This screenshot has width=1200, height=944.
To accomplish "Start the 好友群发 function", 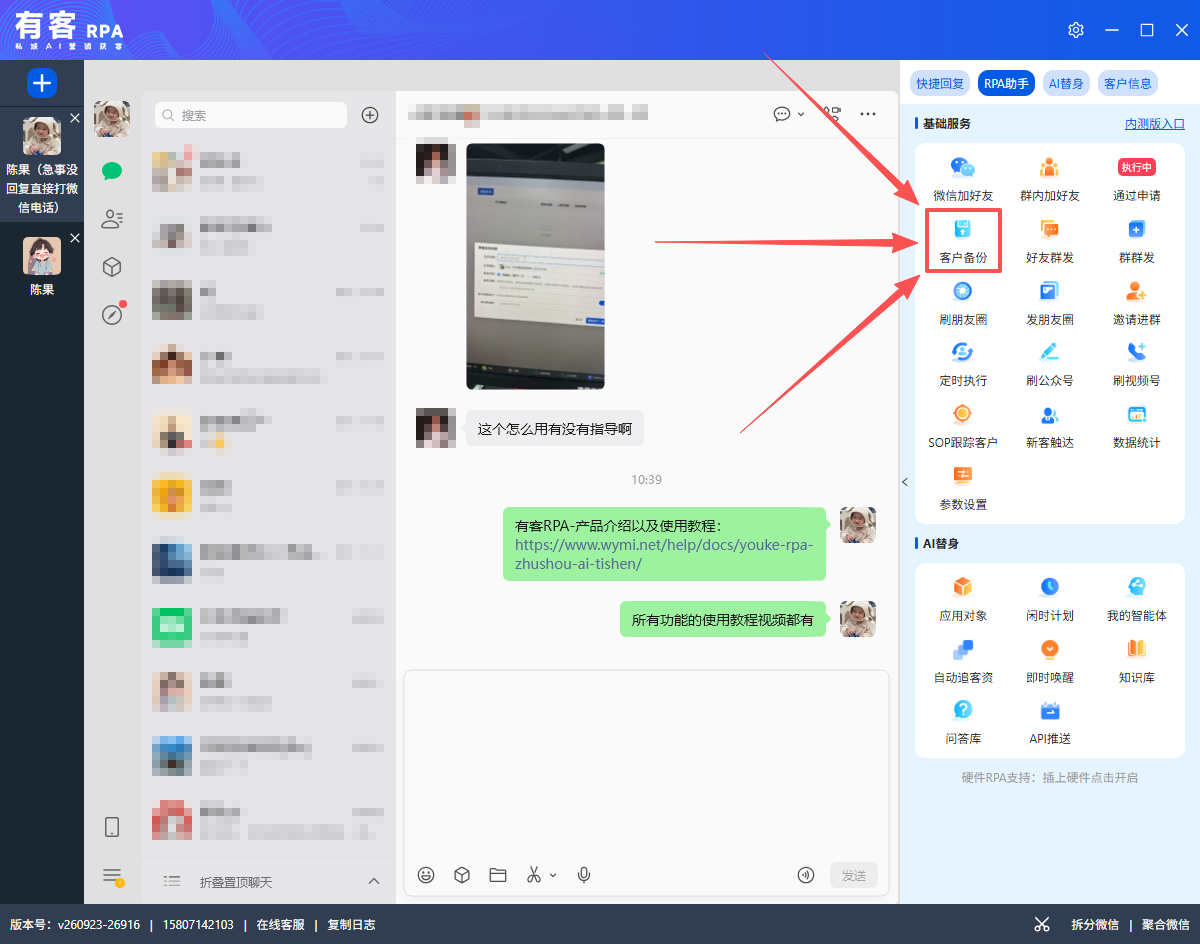I will (x=1049, y=242).
